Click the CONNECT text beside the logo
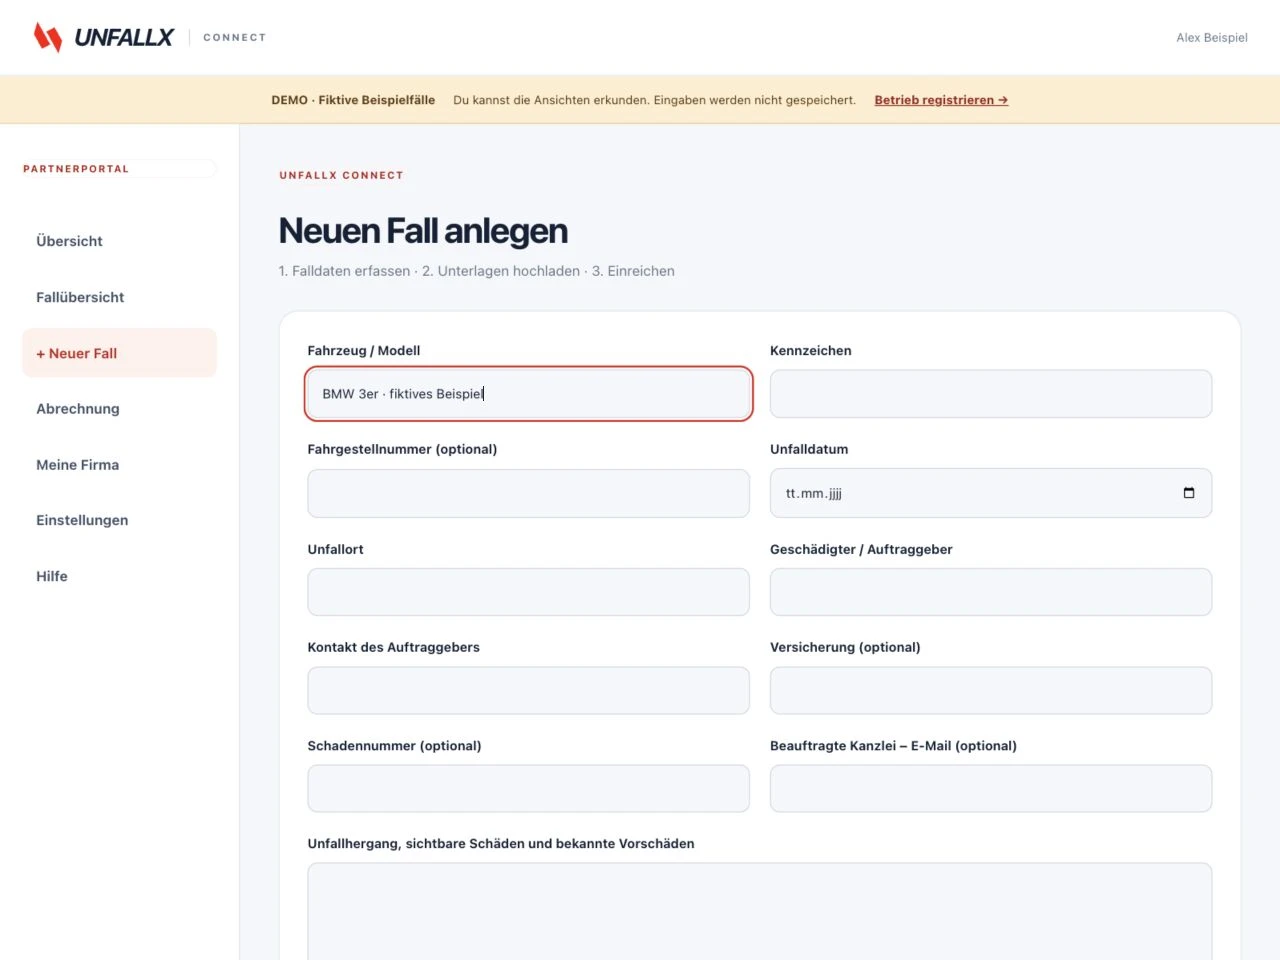This screenshot has width=1280, height=960. tap(235, 37)
